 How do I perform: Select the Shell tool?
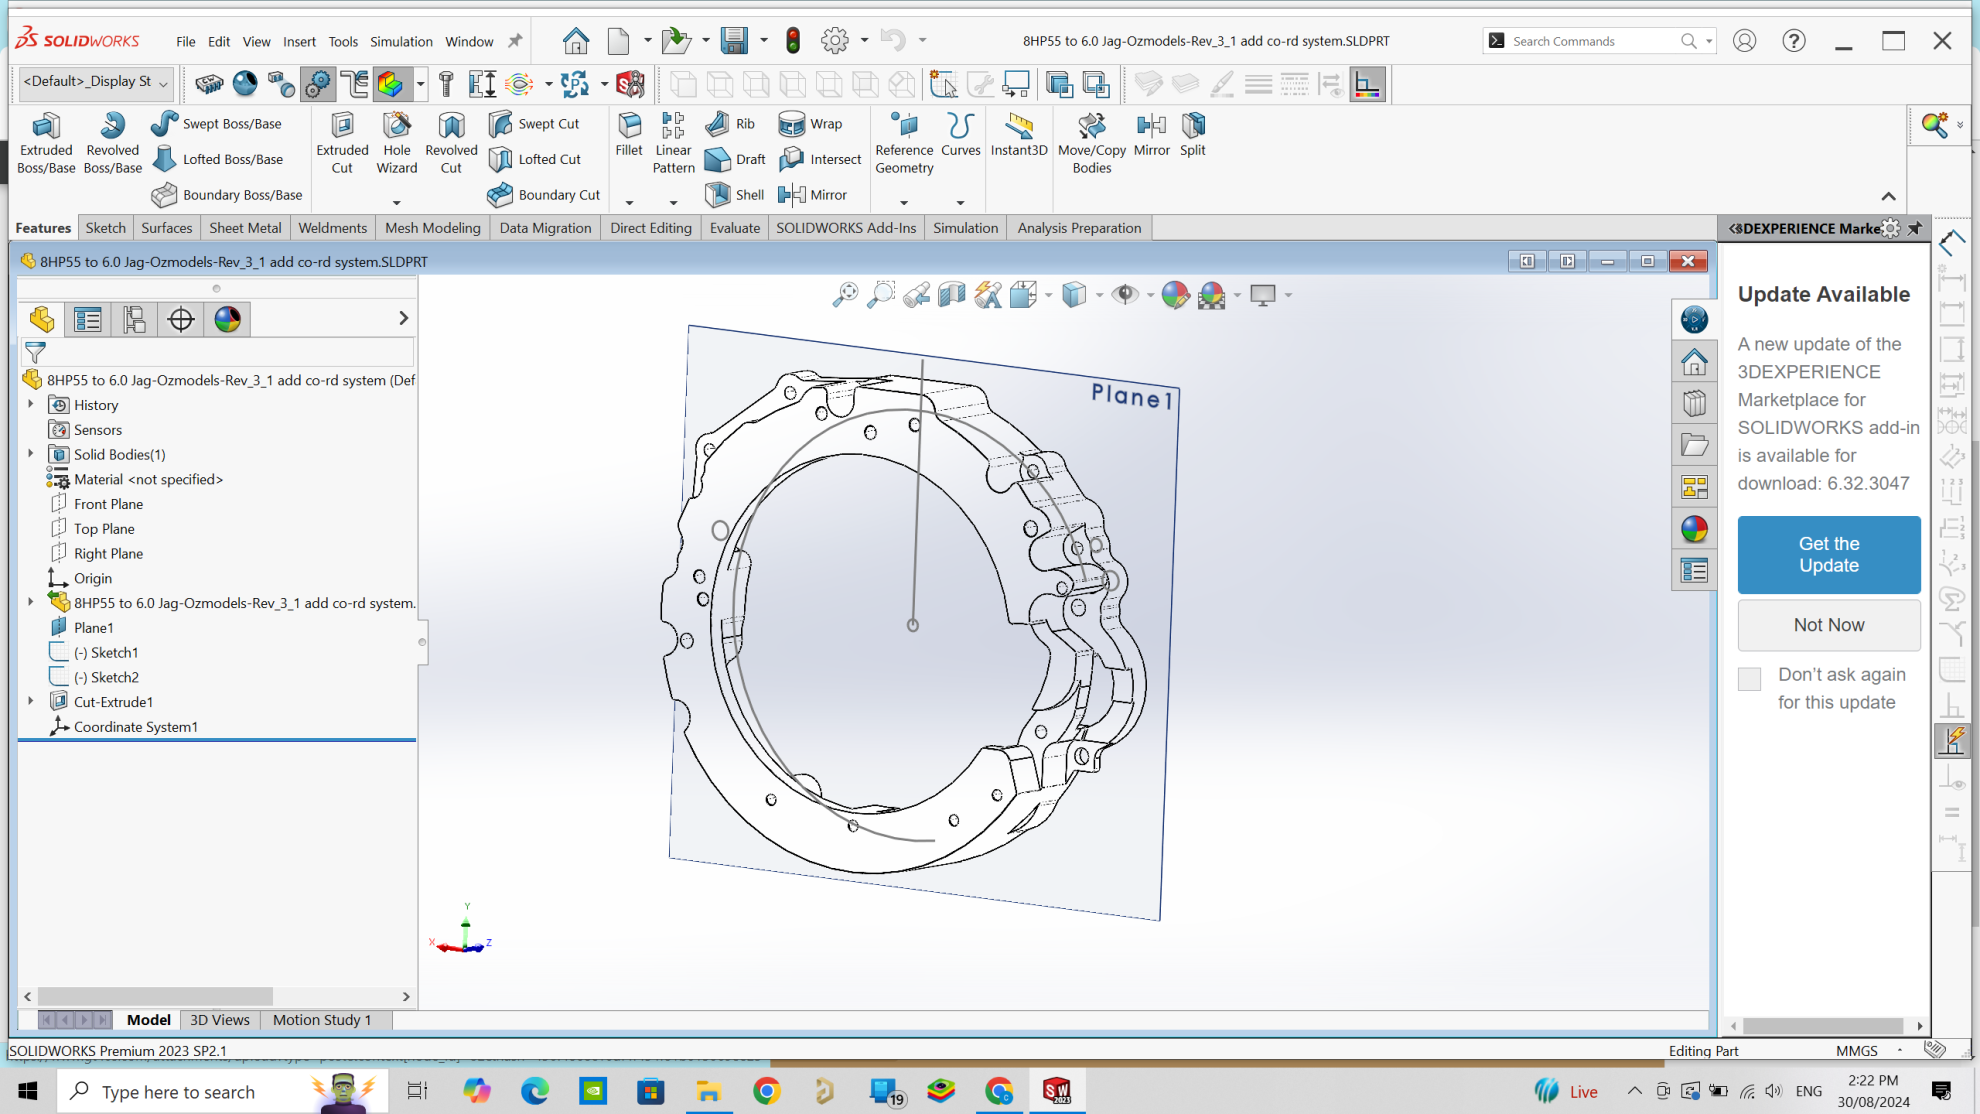click(734, 195)
